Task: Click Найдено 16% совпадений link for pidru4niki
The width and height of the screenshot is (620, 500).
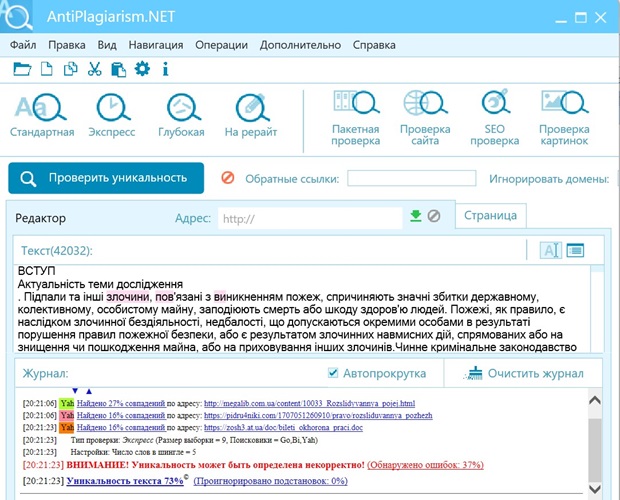Action: pyautogui.click(x=121, y=415)
